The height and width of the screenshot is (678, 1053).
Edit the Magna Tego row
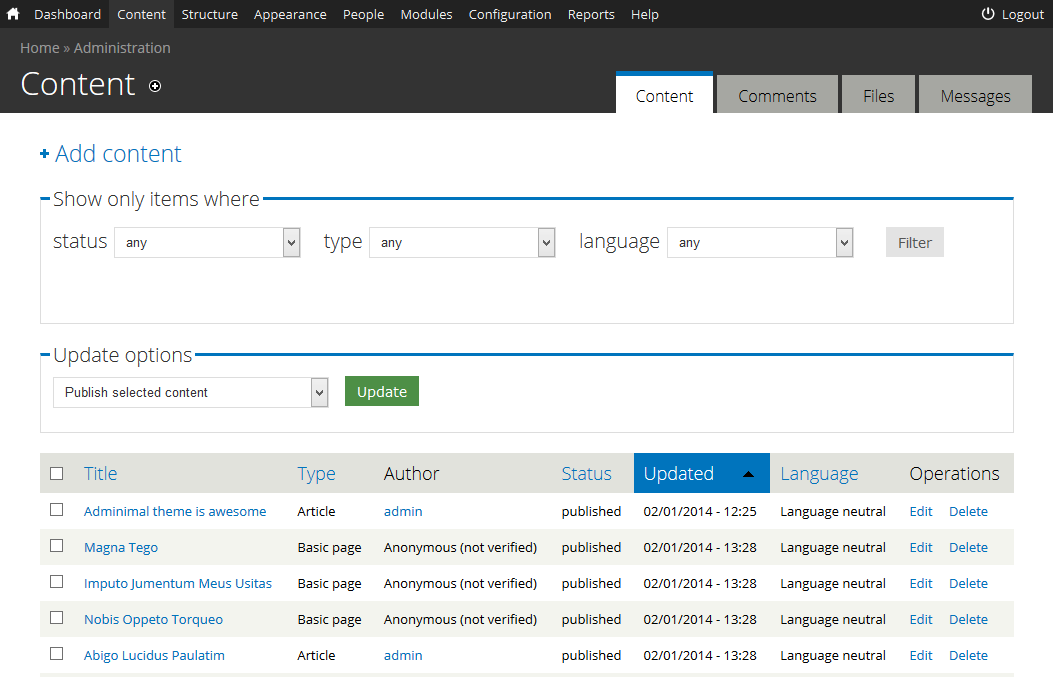pos(921,548)
